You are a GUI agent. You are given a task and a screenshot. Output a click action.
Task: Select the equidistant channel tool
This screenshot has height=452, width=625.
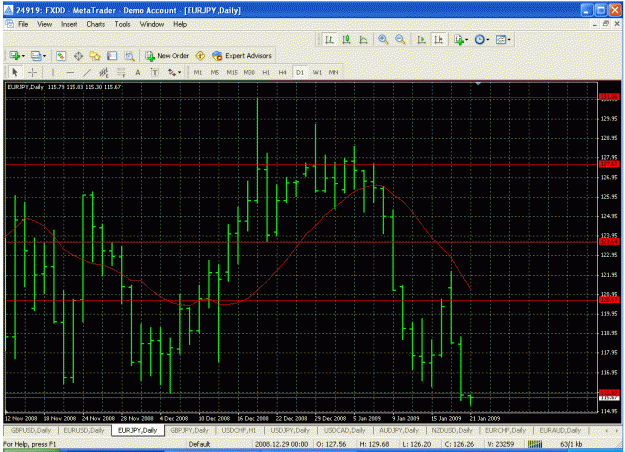point(104,72)
